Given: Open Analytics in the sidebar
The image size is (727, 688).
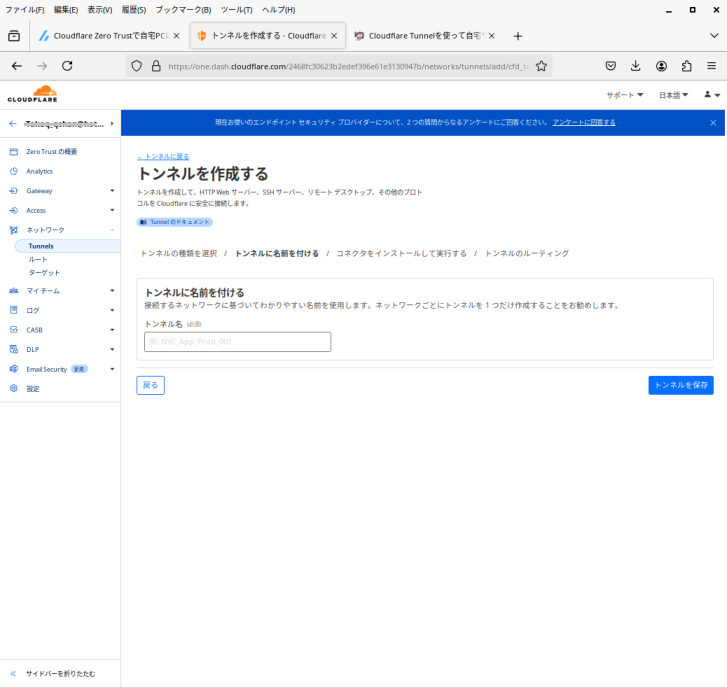Looking at the screenshot, I should pyautogui.click(x=39, y=171).
